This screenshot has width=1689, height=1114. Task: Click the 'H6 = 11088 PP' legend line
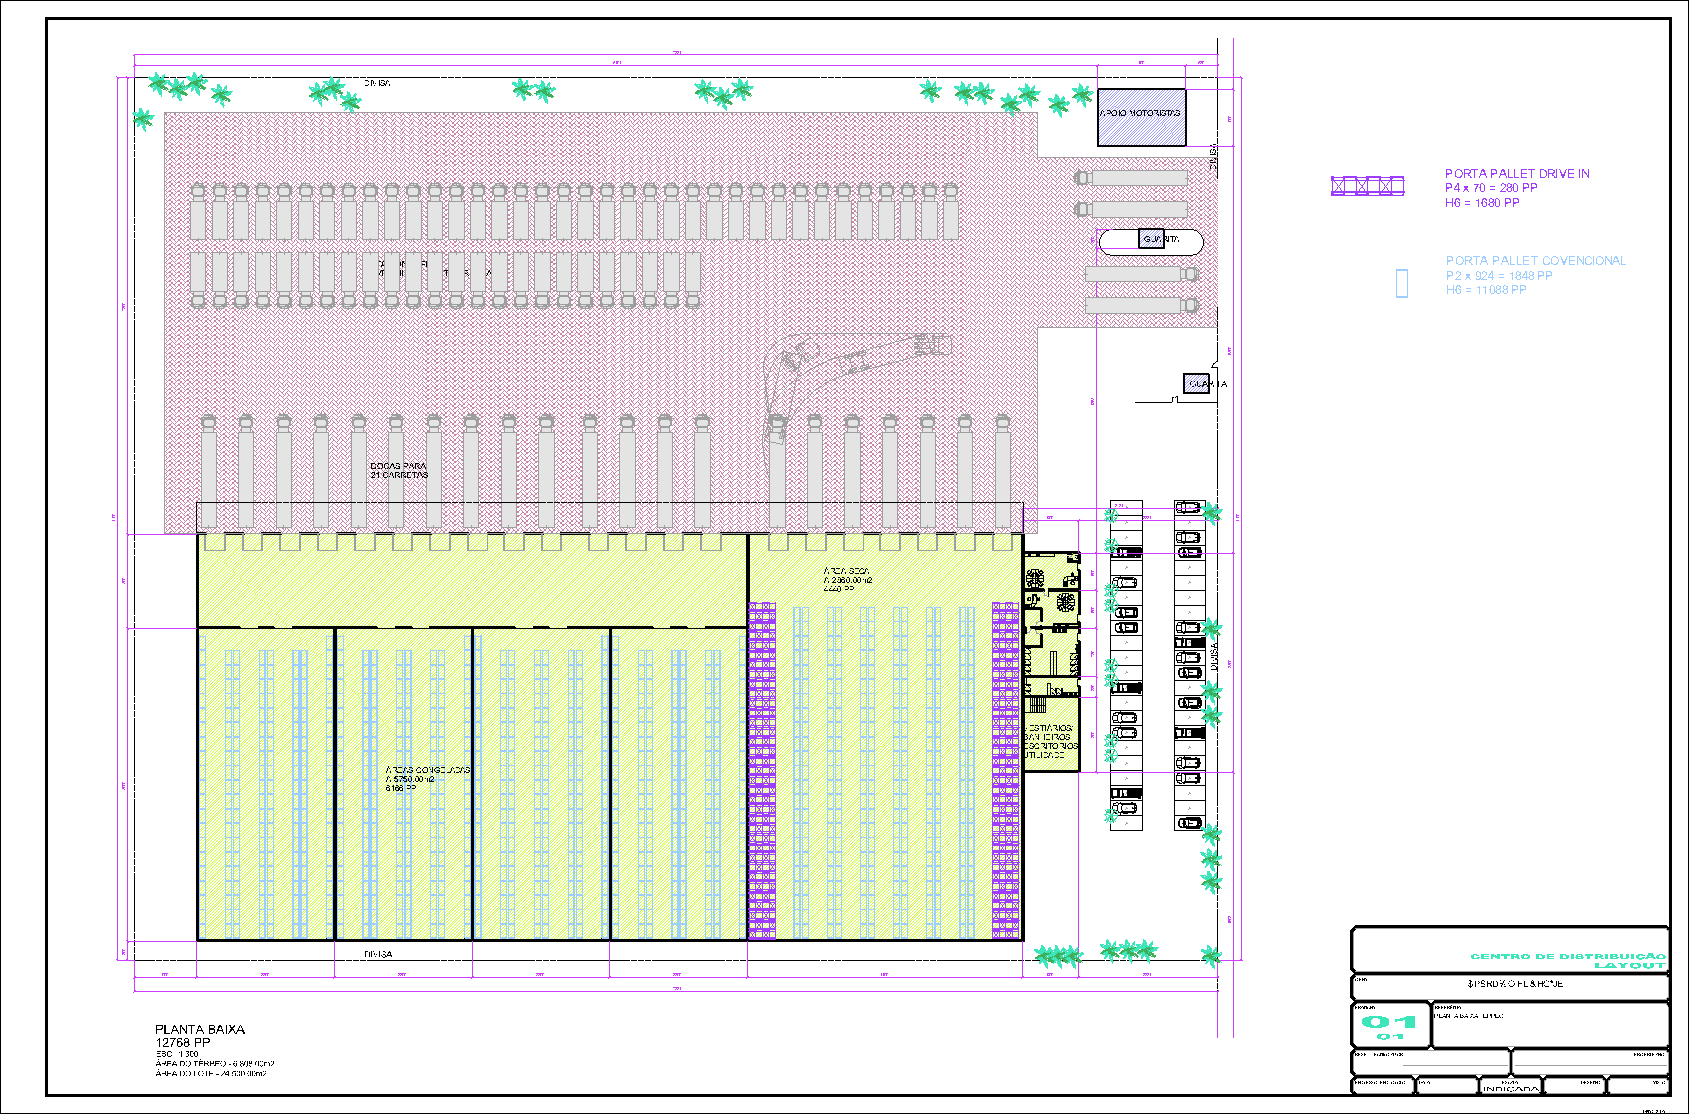click(x=1485, y=290)
